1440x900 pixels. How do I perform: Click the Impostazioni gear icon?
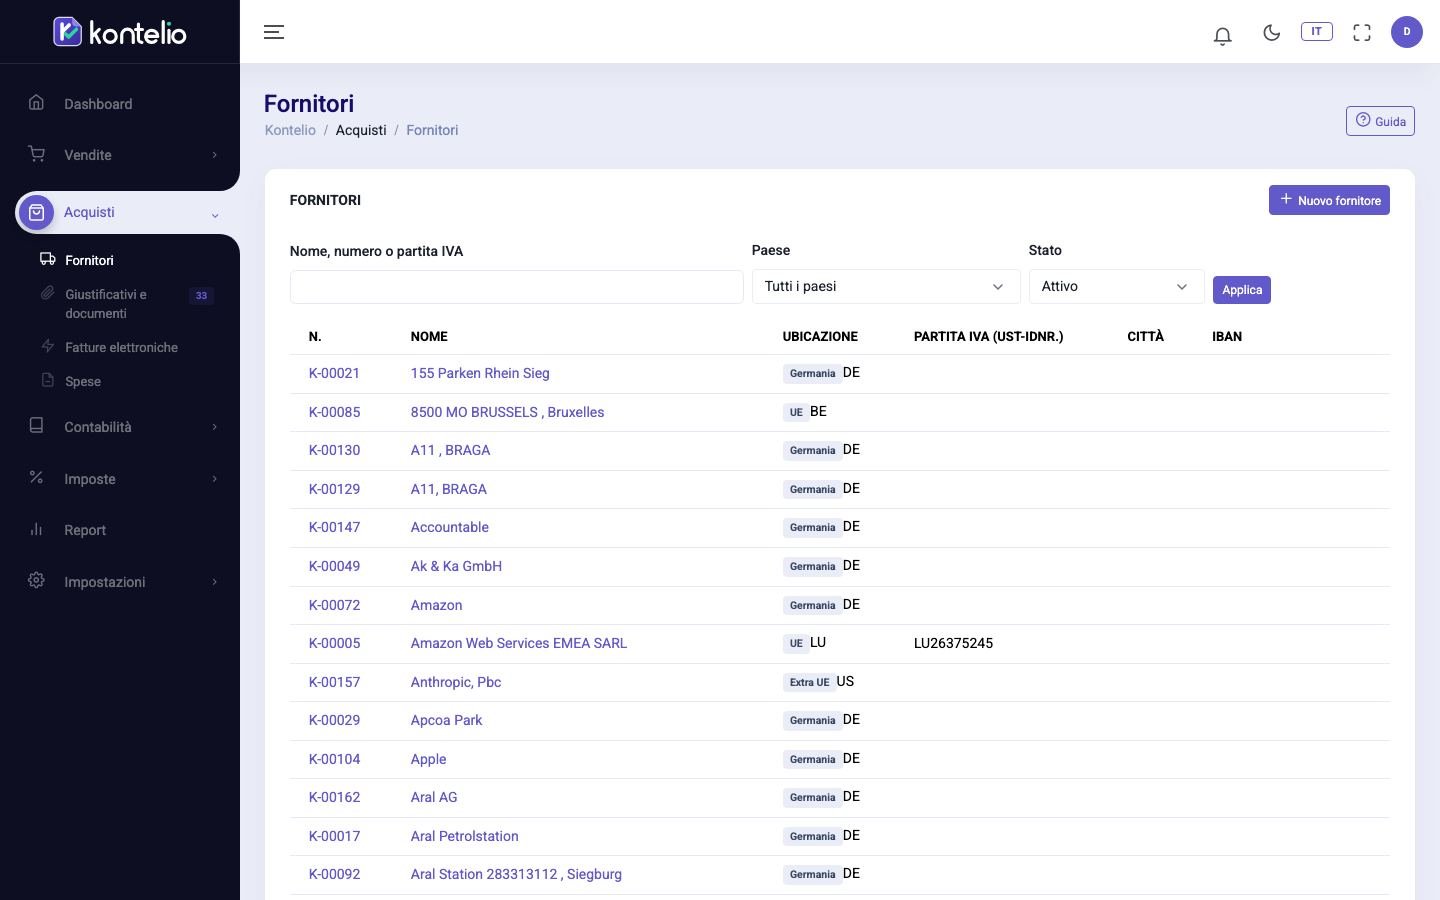[37, 581]
